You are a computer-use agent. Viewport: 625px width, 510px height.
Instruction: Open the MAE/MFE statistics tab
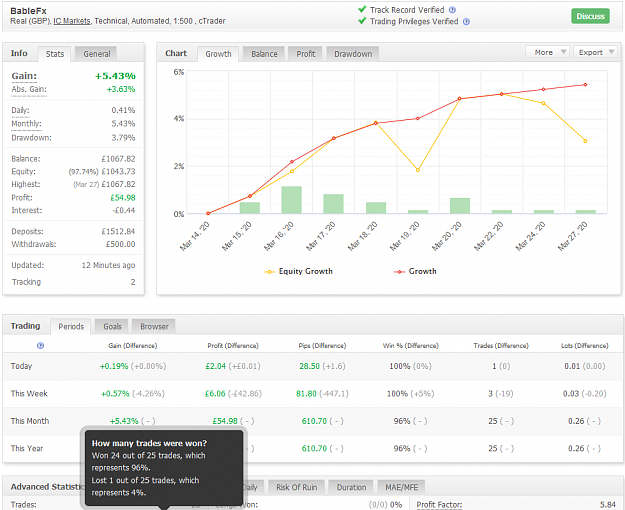401,487
